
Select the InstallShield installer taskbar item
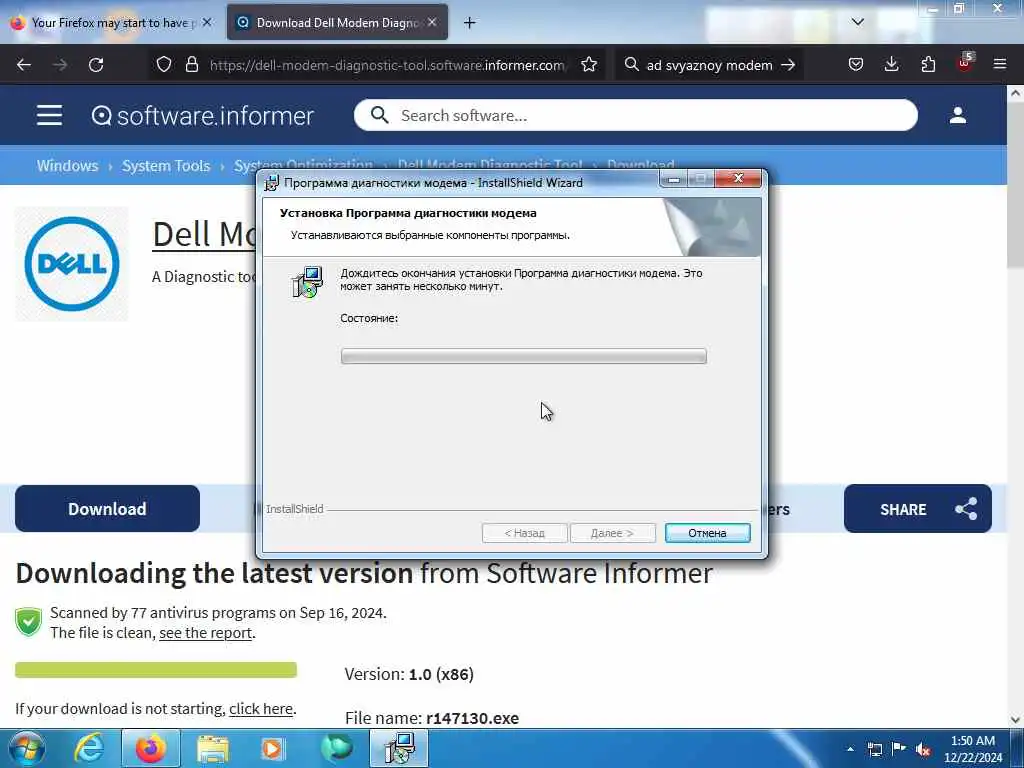[399, 748]
